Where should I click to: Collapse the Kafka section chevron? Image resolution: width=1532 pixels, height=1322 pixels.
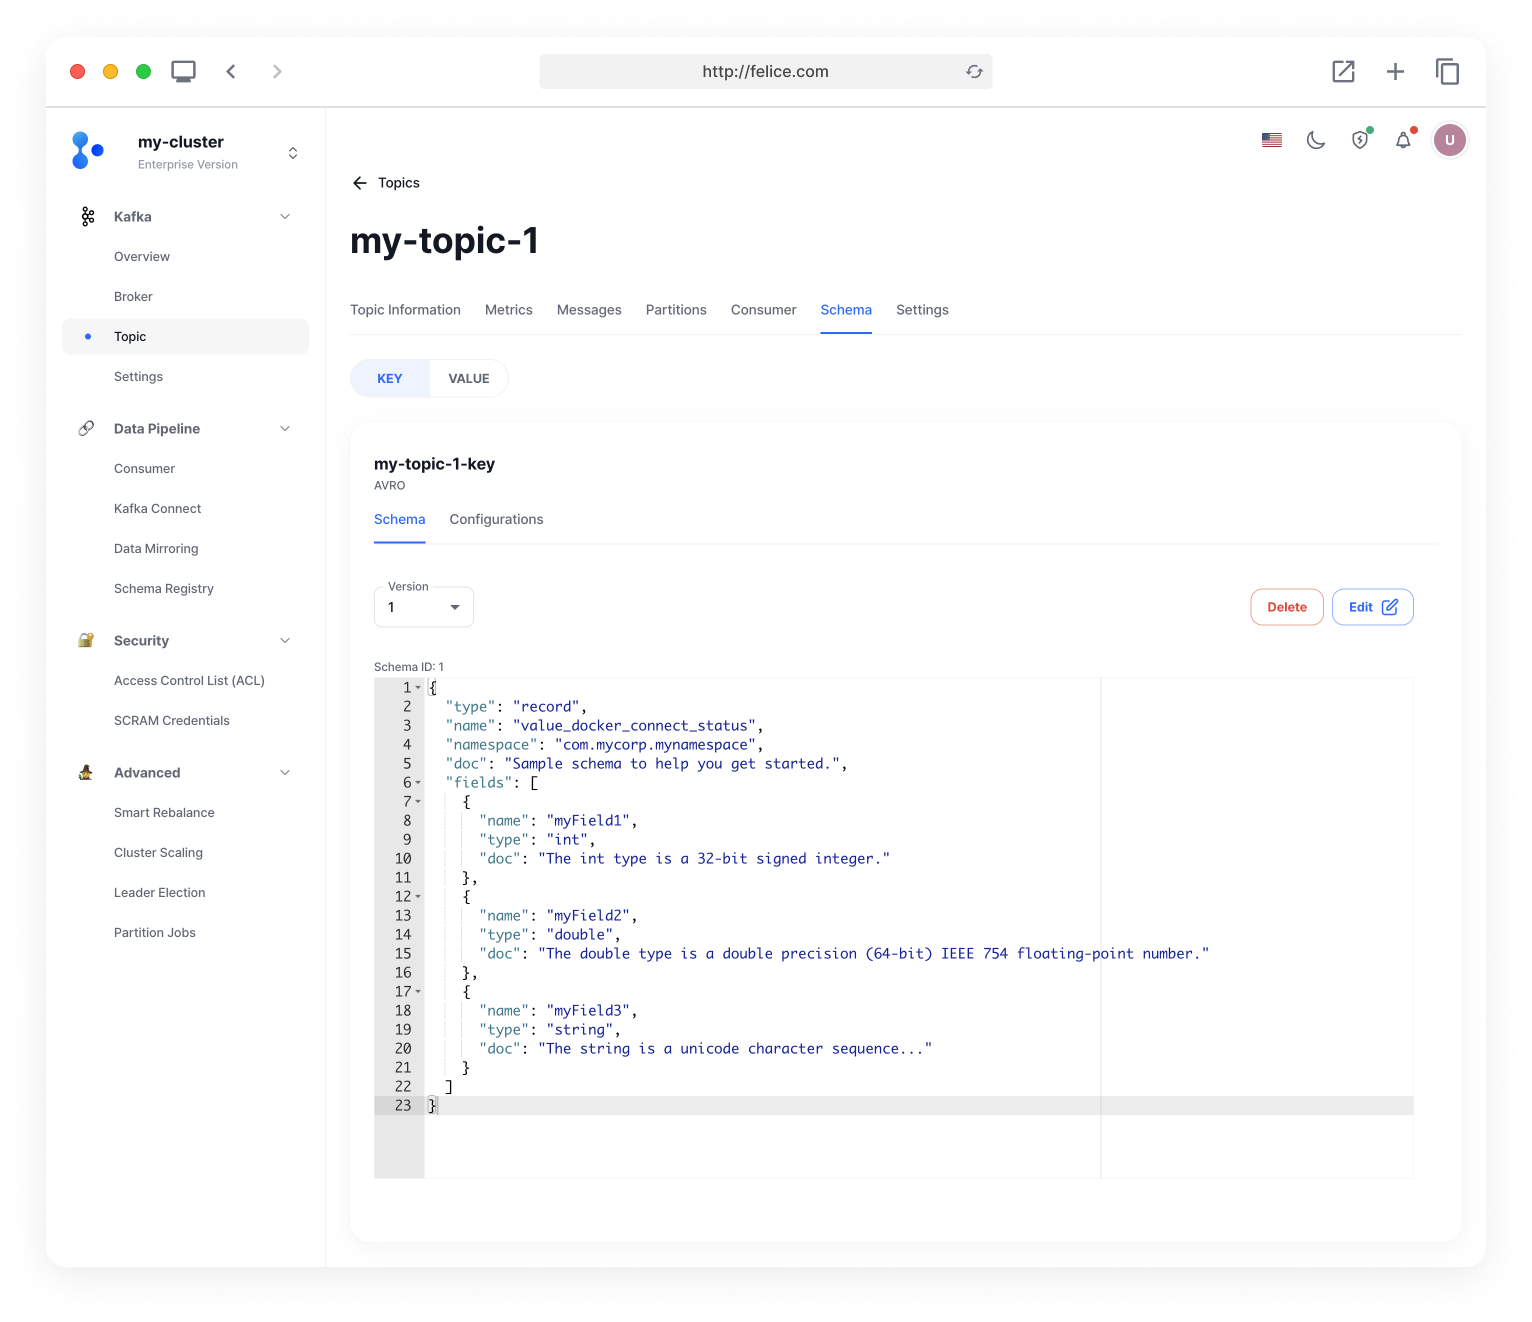[285, 217]
